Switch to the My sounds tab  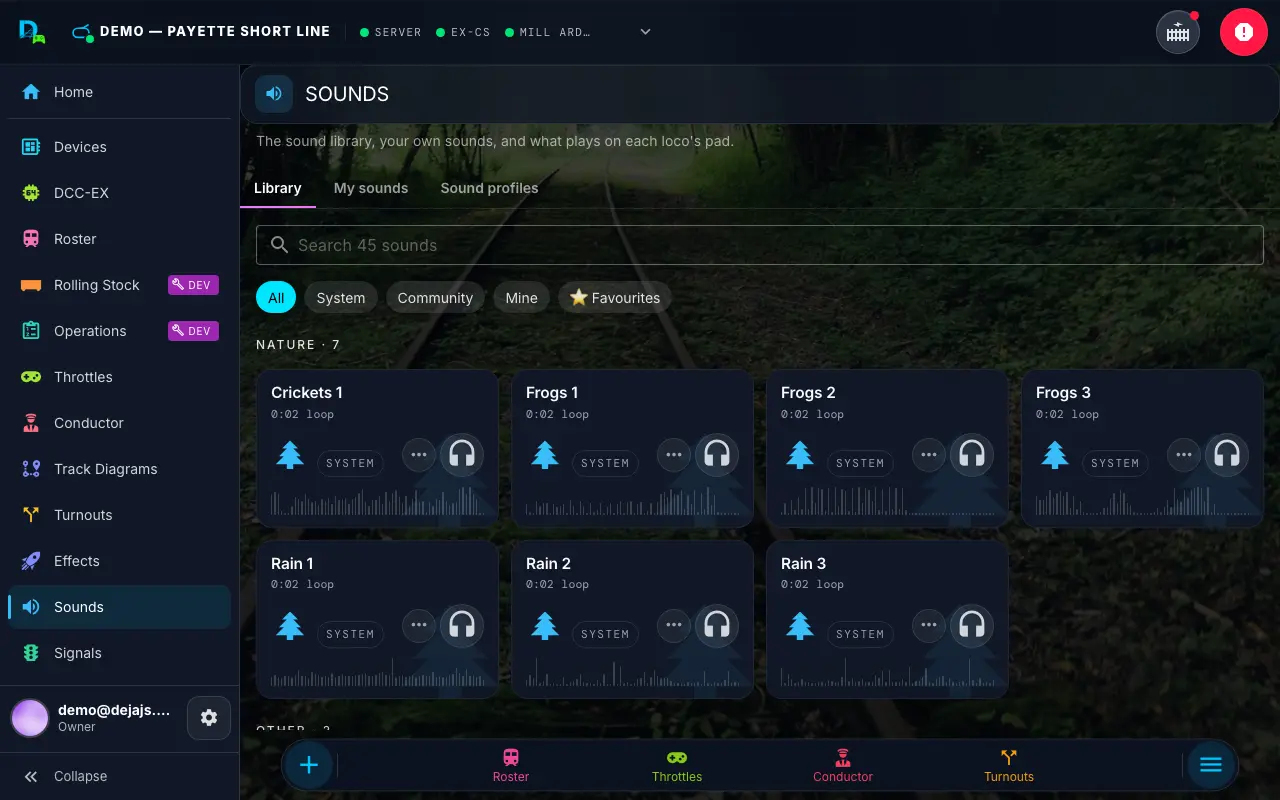pyautogui.click(x=371, y=188)
